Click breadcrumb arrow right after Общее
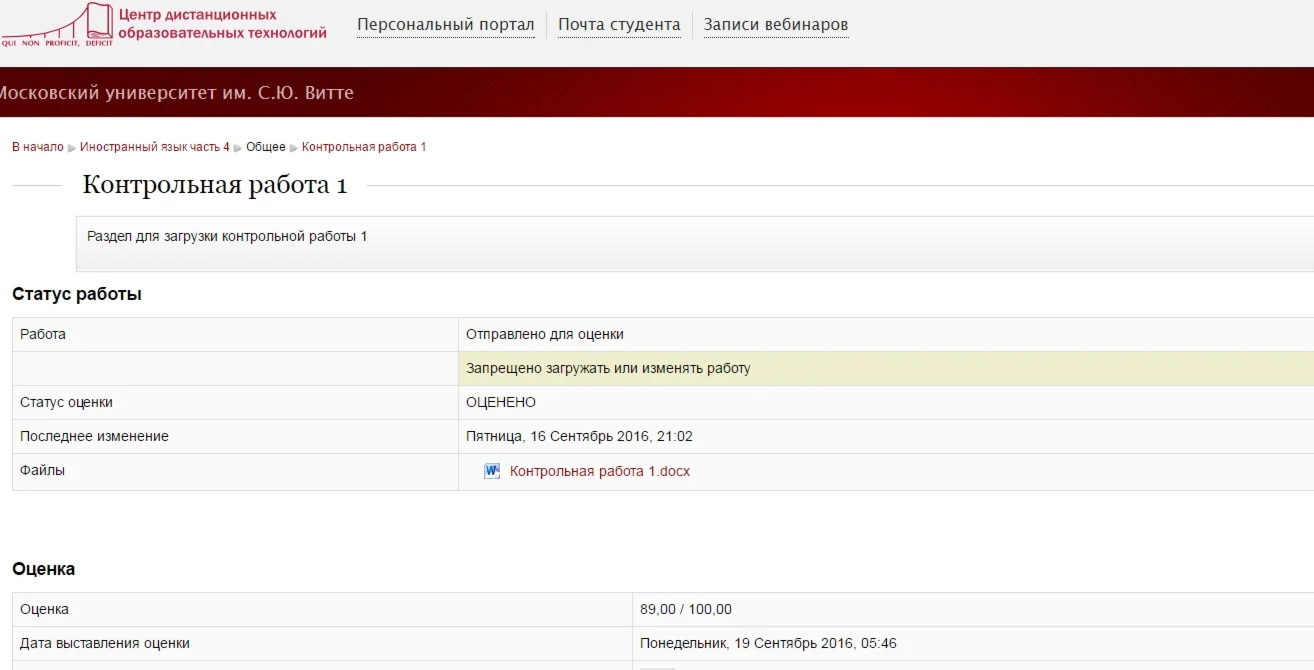The height and width of the screenshot is (670, 1314). click(294, 148)
